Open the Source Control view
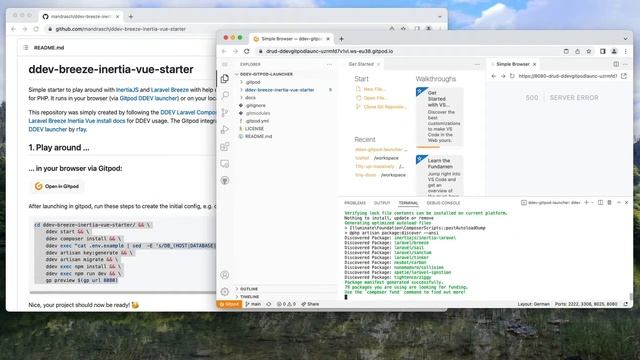This screenshot has width=640, height=360. pos(225,113)
